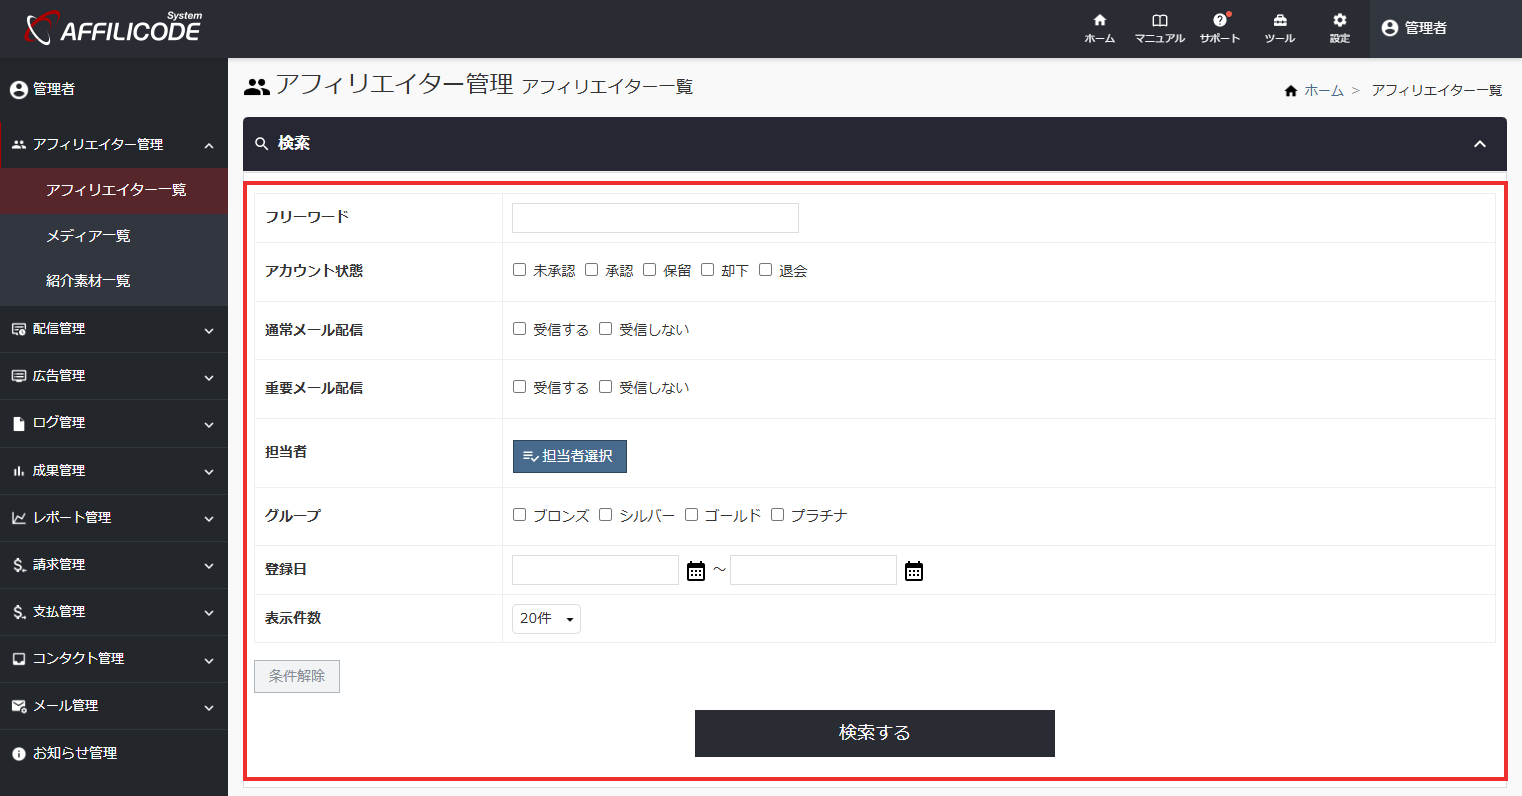
Task: Check the 未承認 account status checkbox
Action: (x=519, y=268)
